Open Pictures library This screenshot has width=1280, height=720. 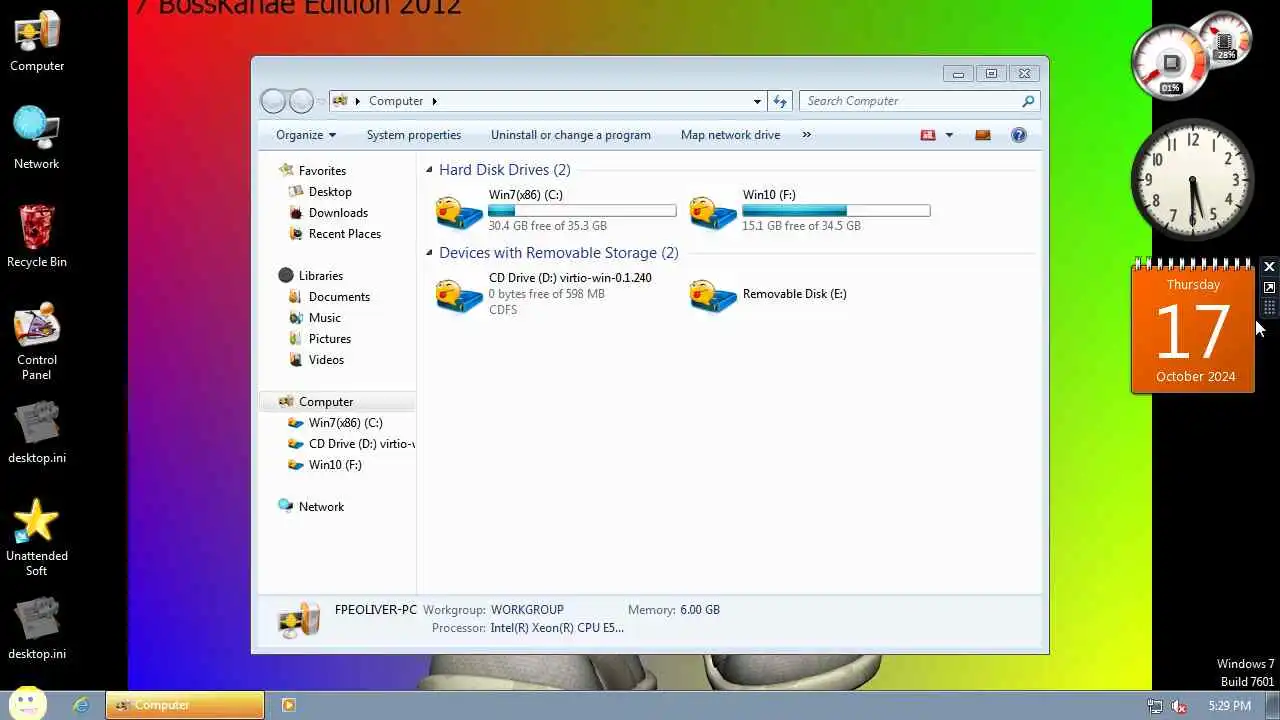[330, 339]
